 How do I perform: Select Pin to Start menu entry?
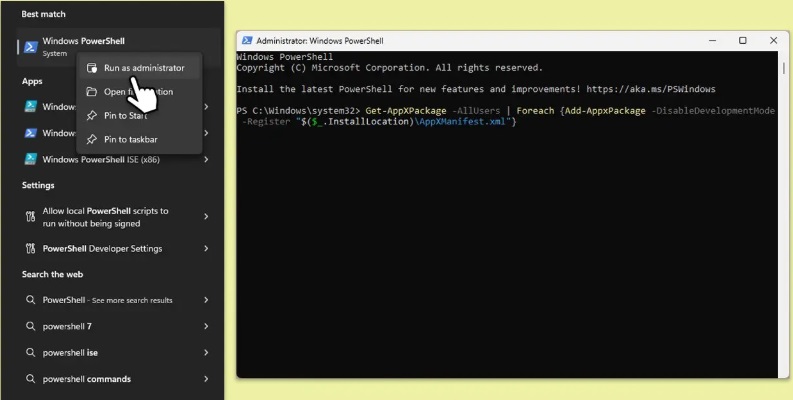tap(139, 115)
